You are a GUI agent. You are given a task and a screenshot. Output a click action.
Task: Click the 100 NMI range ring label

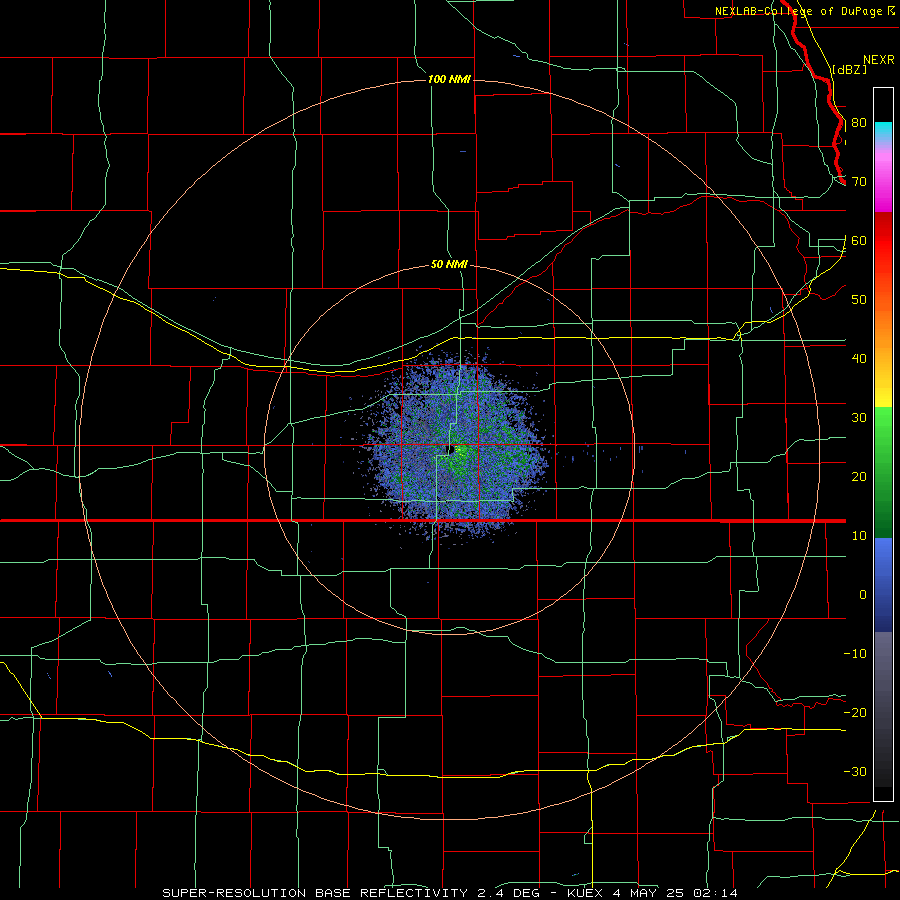pos(449,79)
